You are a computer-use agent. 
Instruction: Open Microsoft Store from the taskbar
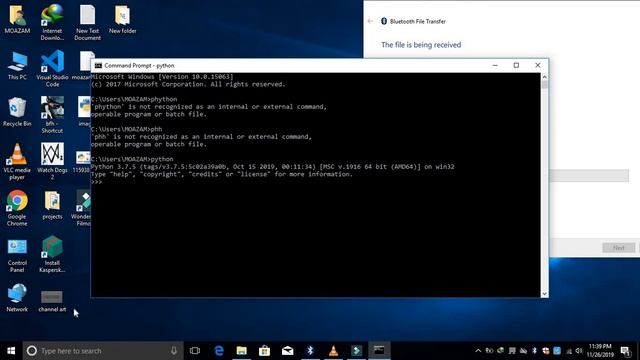[x=264, y=351]
